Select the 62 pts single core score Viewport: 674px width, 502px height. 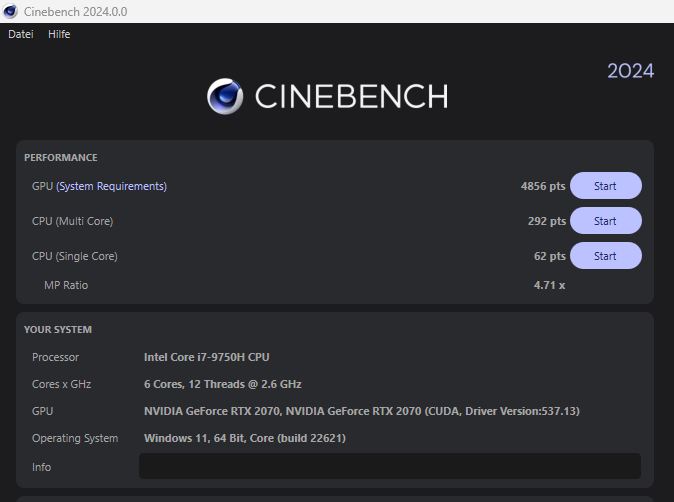tap(550, 256)
